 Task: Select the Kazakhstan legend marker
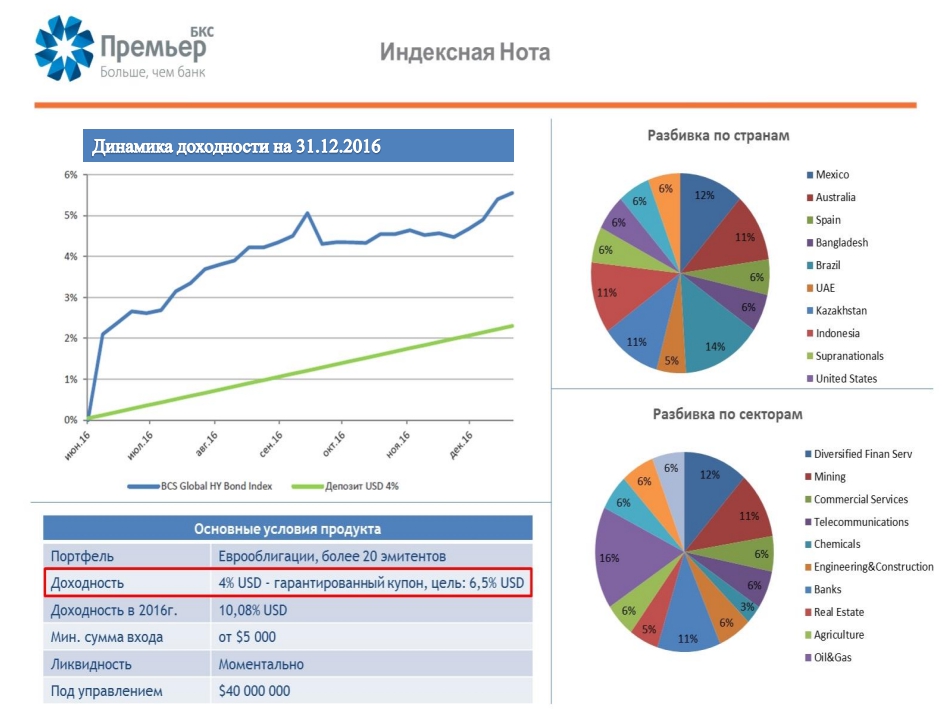808,311
